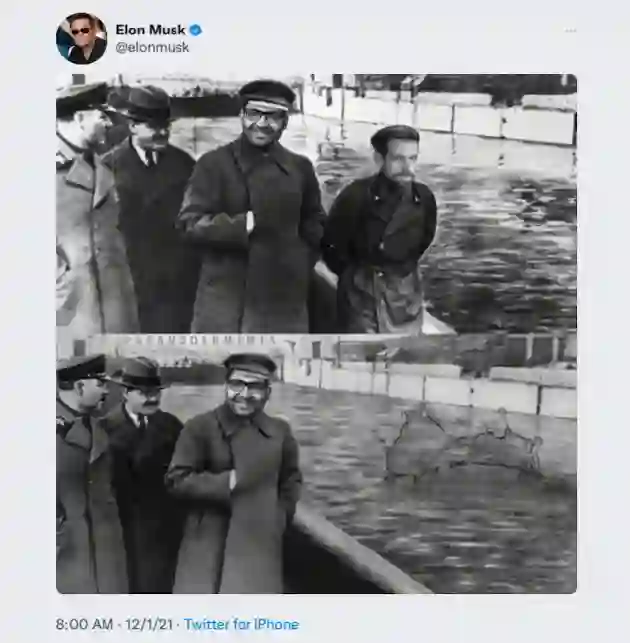630x643 pixels.
Task: Click the 8:00 AM time text
Action: click(x=84, y=624)
